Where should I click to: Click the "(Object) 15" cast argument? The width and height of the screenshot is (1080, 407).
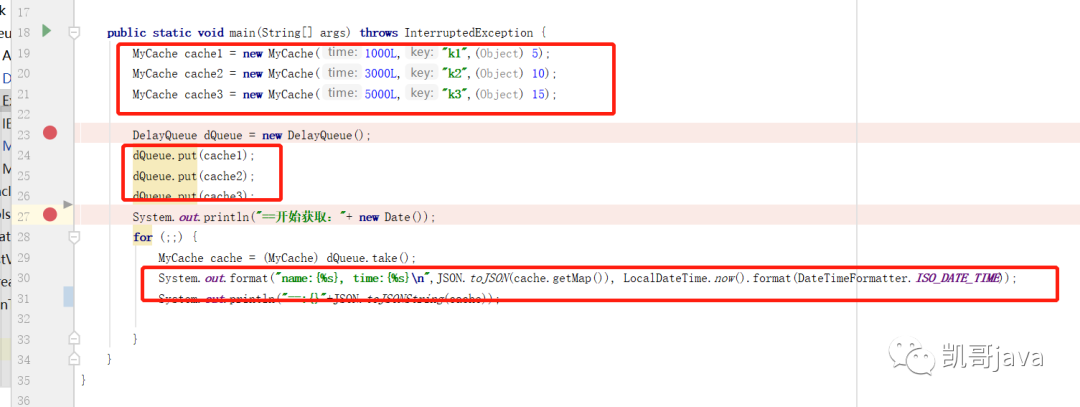tap(508, 94)
